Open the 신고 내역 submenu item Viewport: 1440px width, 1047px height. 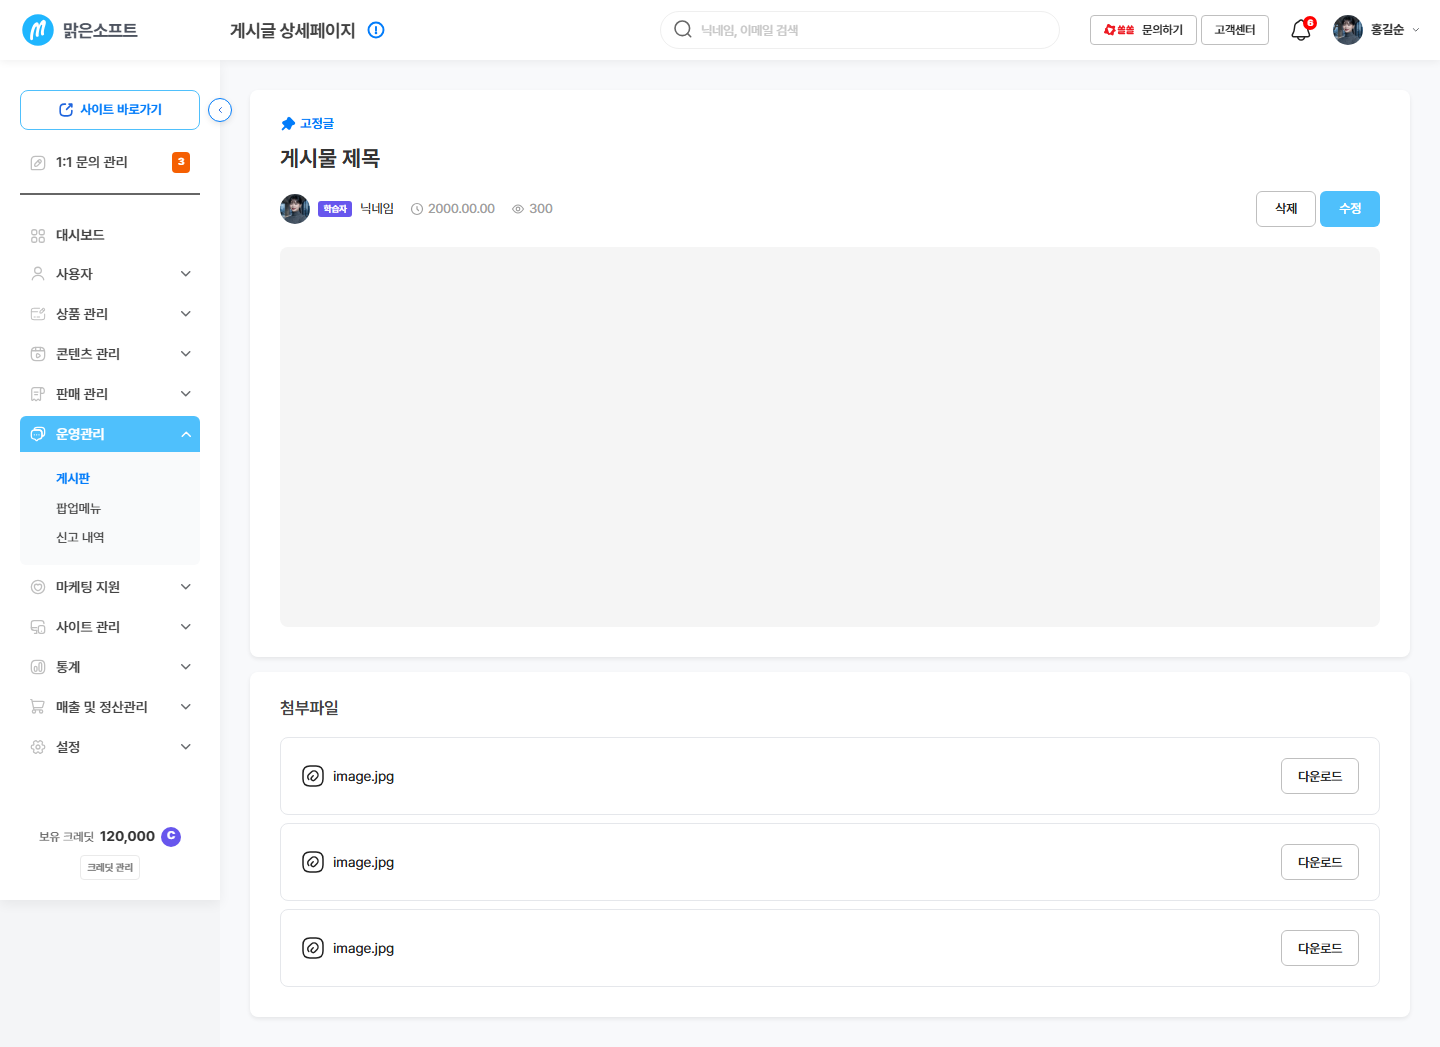[x=80, y=537]
